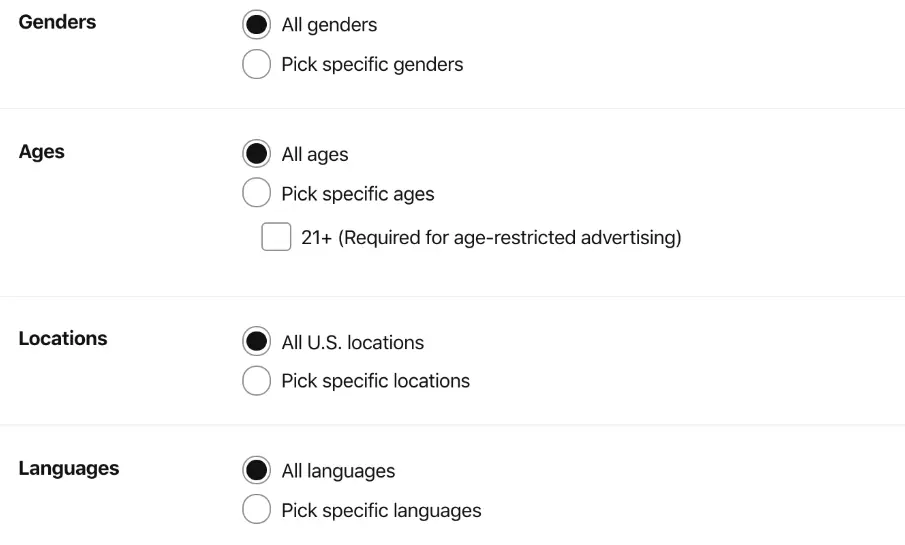Enable the 21+ age-restricted advertising checkbox

point(276,237)
